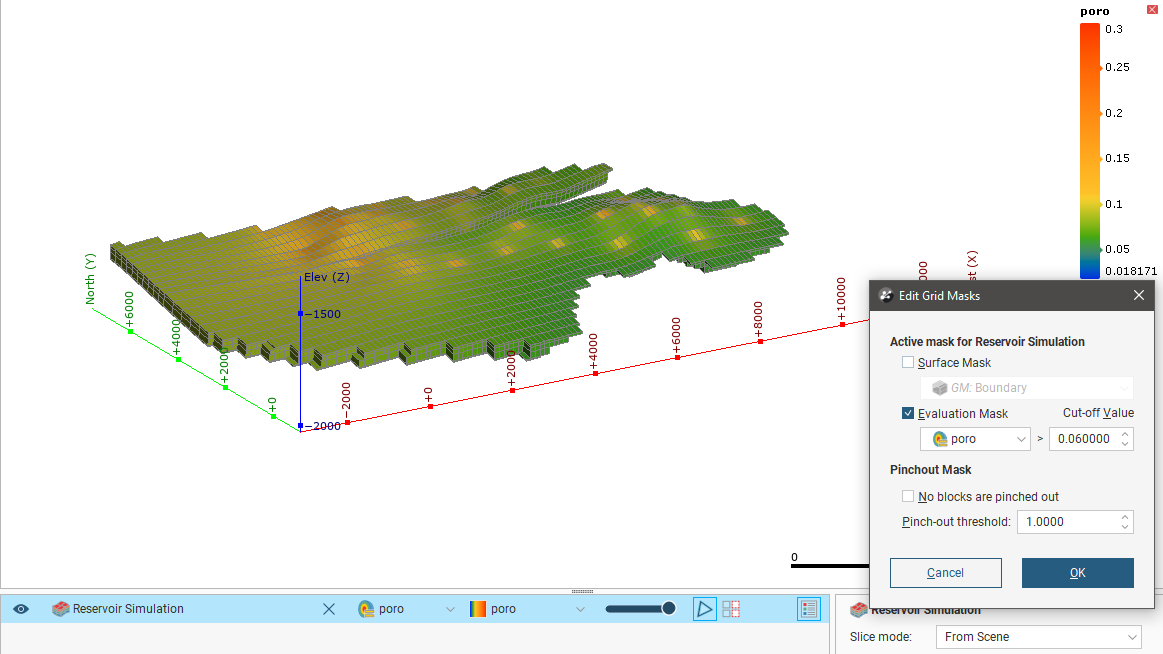
Task: Click the Edit Grid Masks title bar icon
Action: pos(885,295)
